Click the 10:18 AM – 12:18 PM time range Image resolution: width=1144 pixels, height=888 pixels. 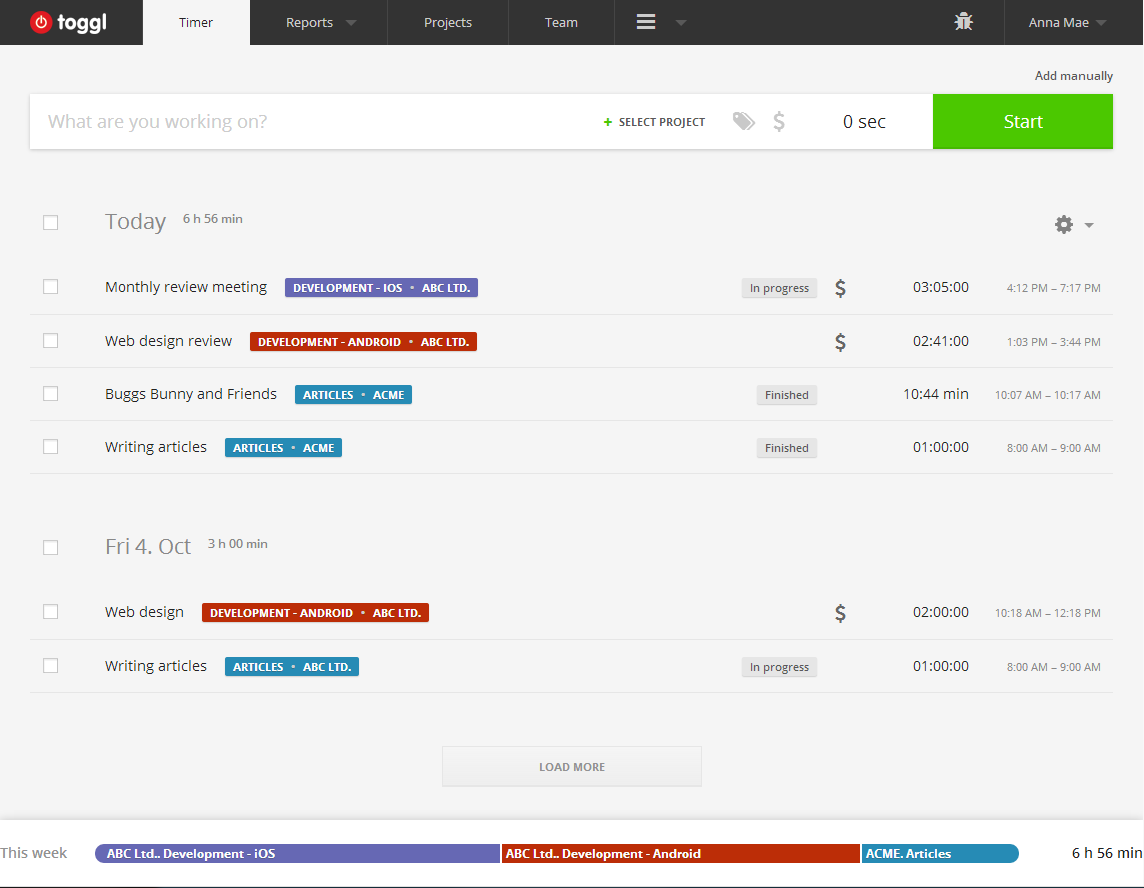pos(1048,613)
